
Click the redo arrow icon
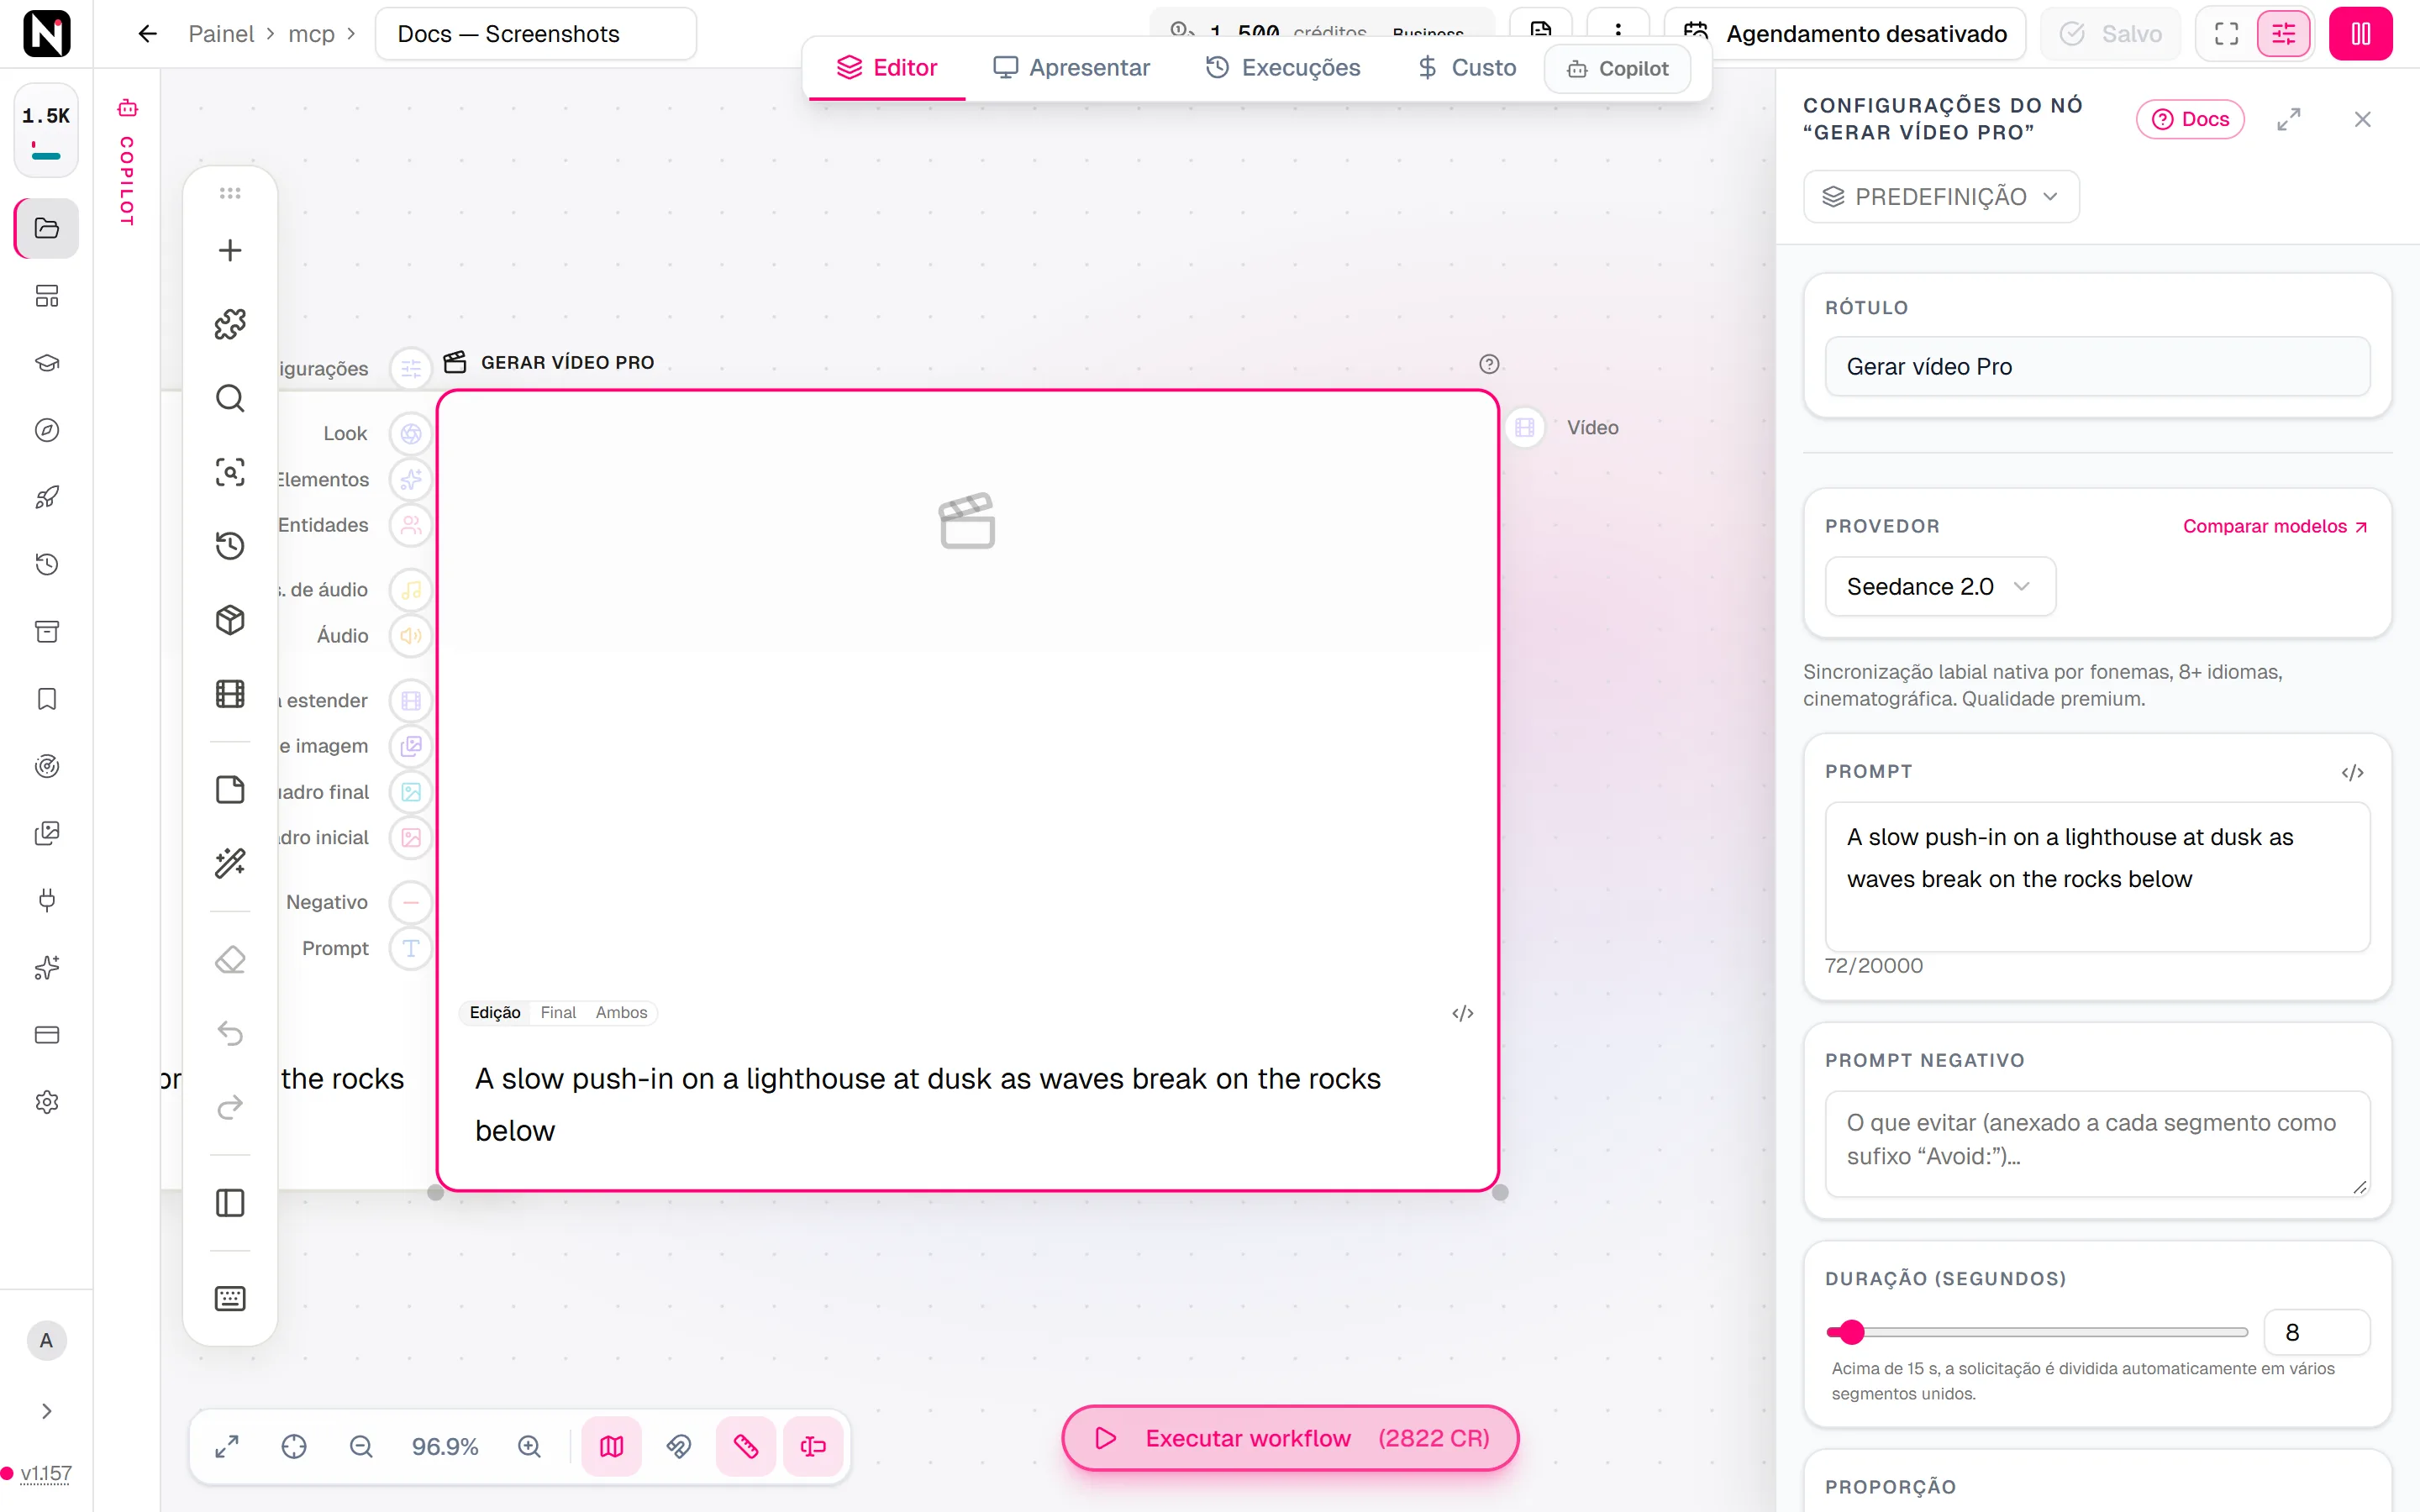[230, 1107]
